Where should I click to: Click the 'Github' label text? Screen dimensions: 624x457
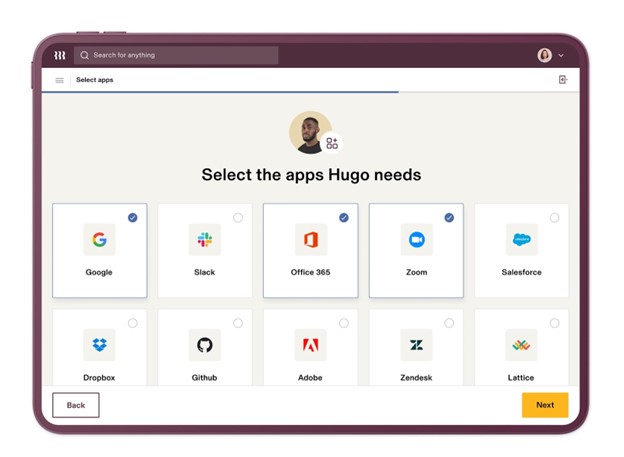(x=205, y=378)
